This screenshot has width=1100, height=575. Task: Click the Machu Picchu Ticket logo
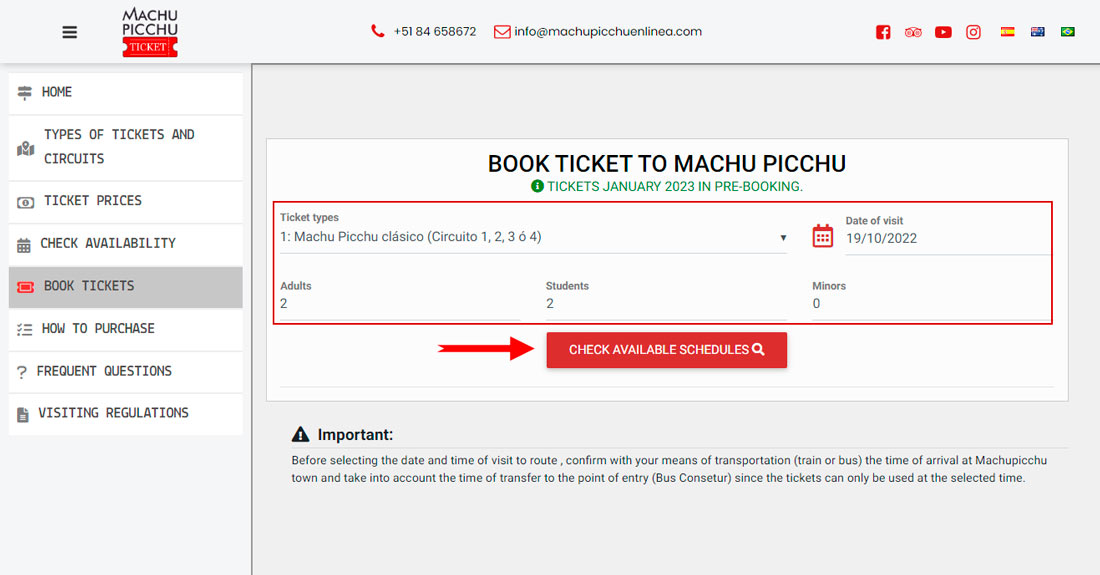(x=150, y=32)
